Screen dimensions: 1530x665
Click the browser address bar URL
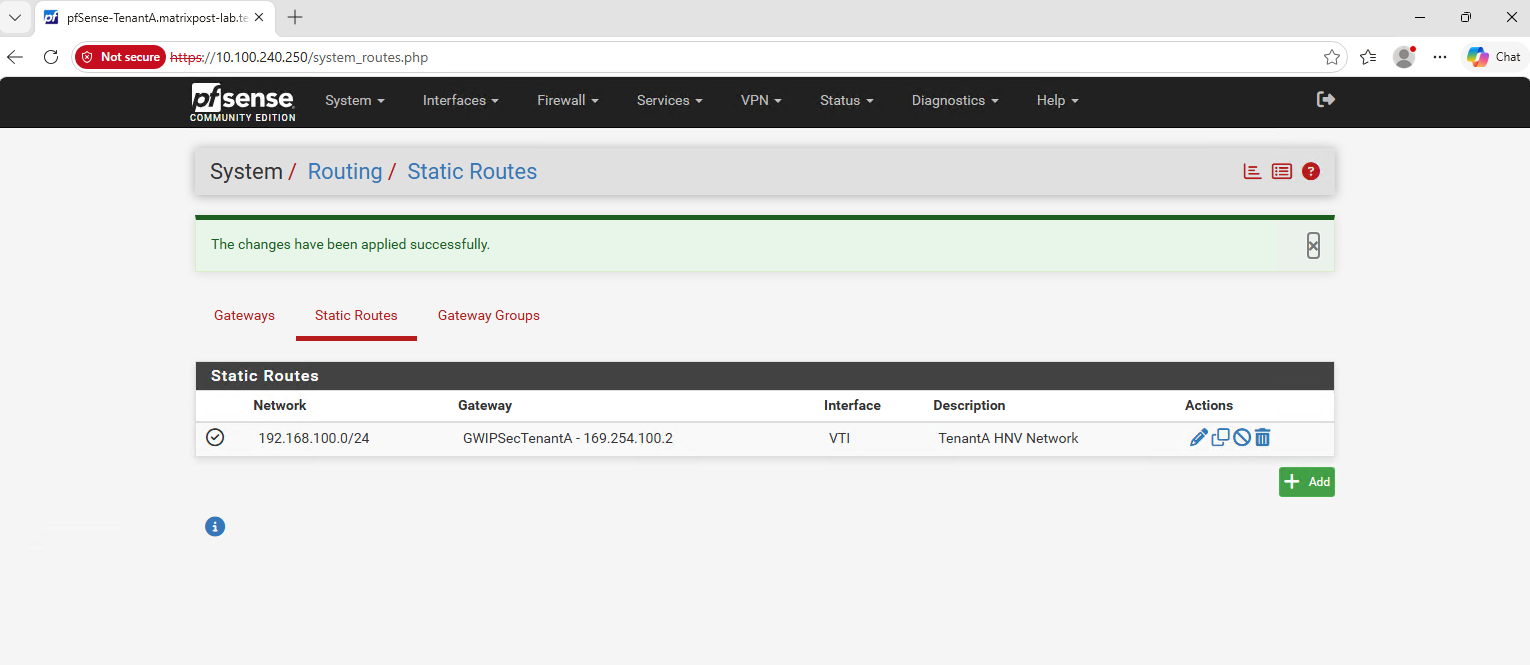tap(299, 57)
